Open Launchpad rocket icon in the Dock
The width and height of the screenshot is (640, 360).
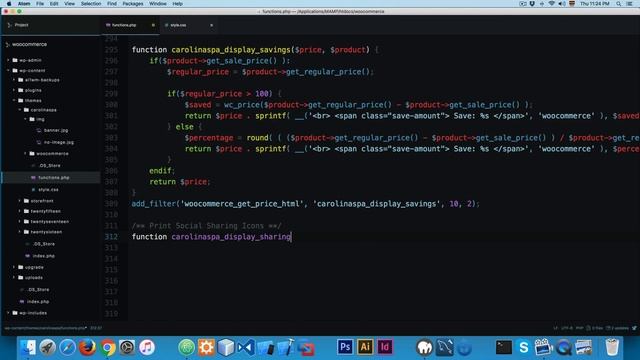(48, 347)
